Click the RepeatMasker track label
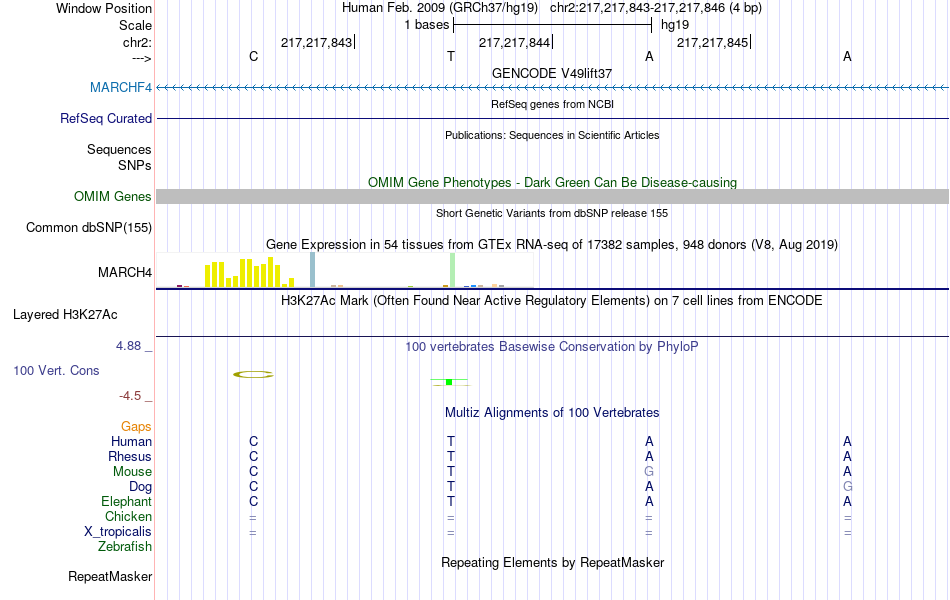Viewport: 950px width, 600px height. click(x=110, y=576)
